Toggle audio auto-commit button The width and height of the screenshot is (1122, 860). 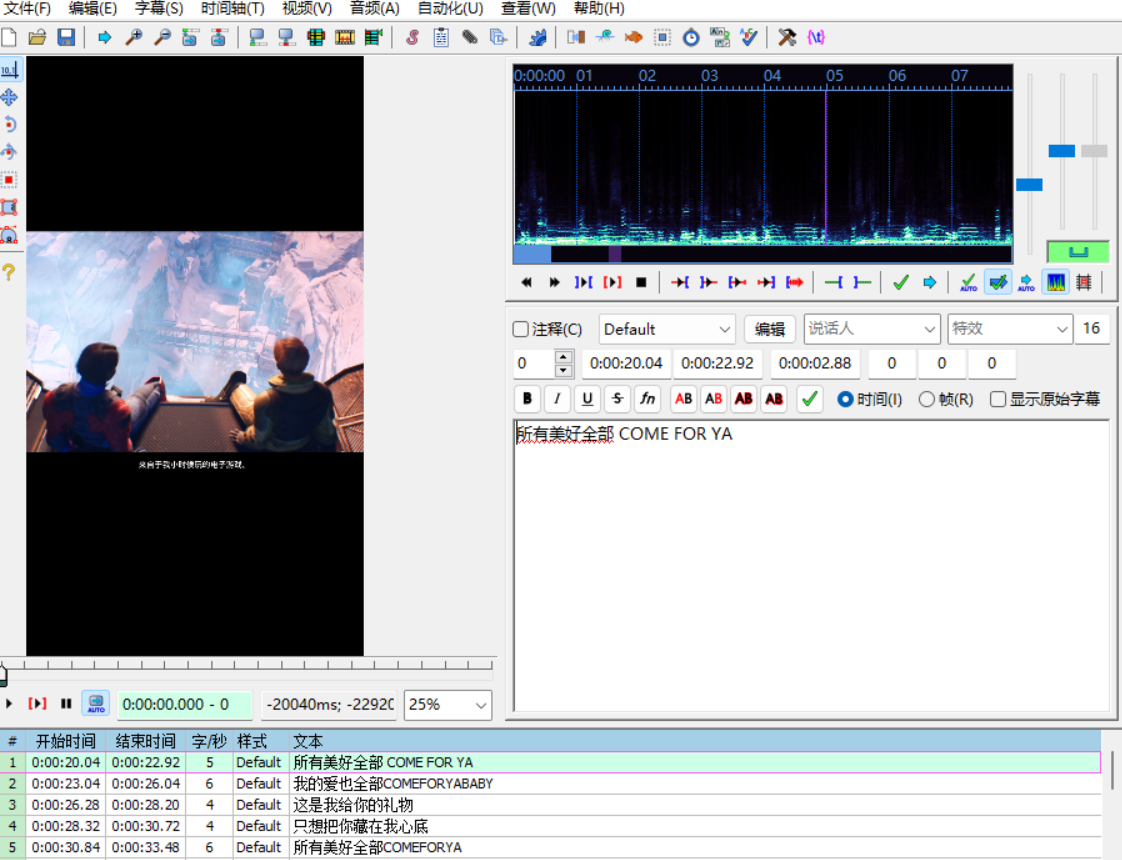(968, 283)
